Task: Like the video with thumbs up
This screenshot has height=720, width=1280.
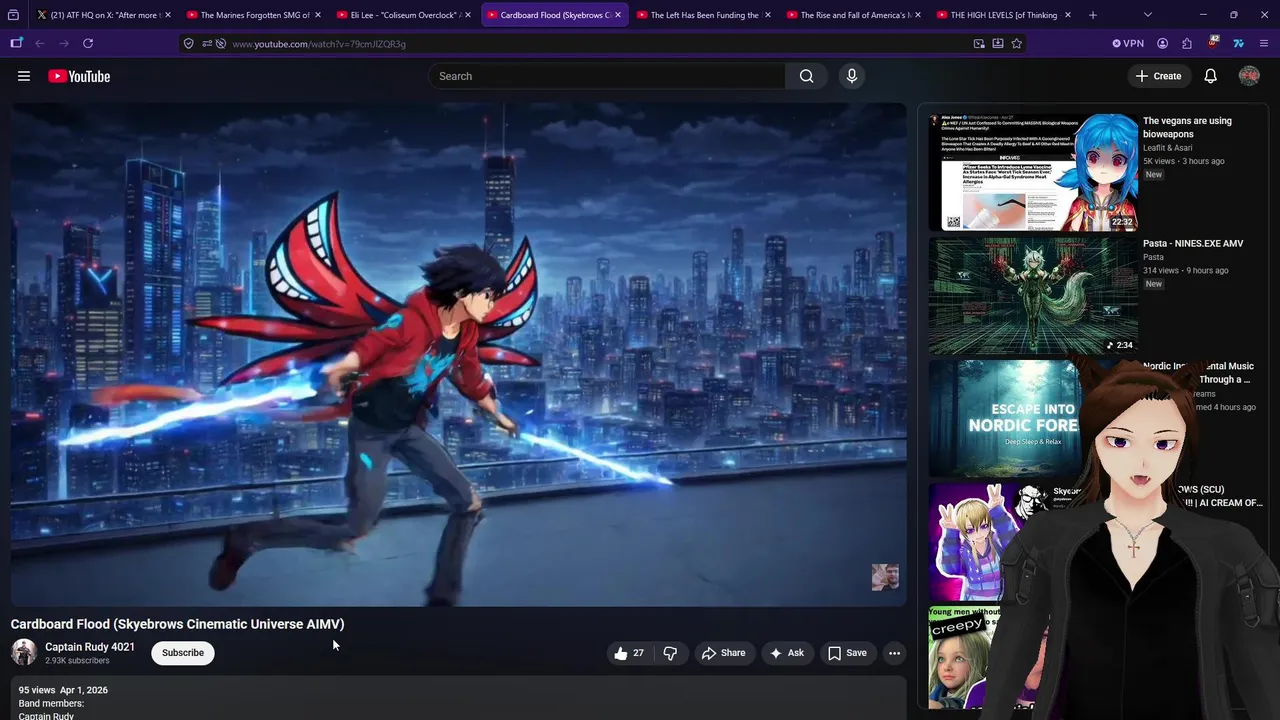Action: tap(629, 653)
